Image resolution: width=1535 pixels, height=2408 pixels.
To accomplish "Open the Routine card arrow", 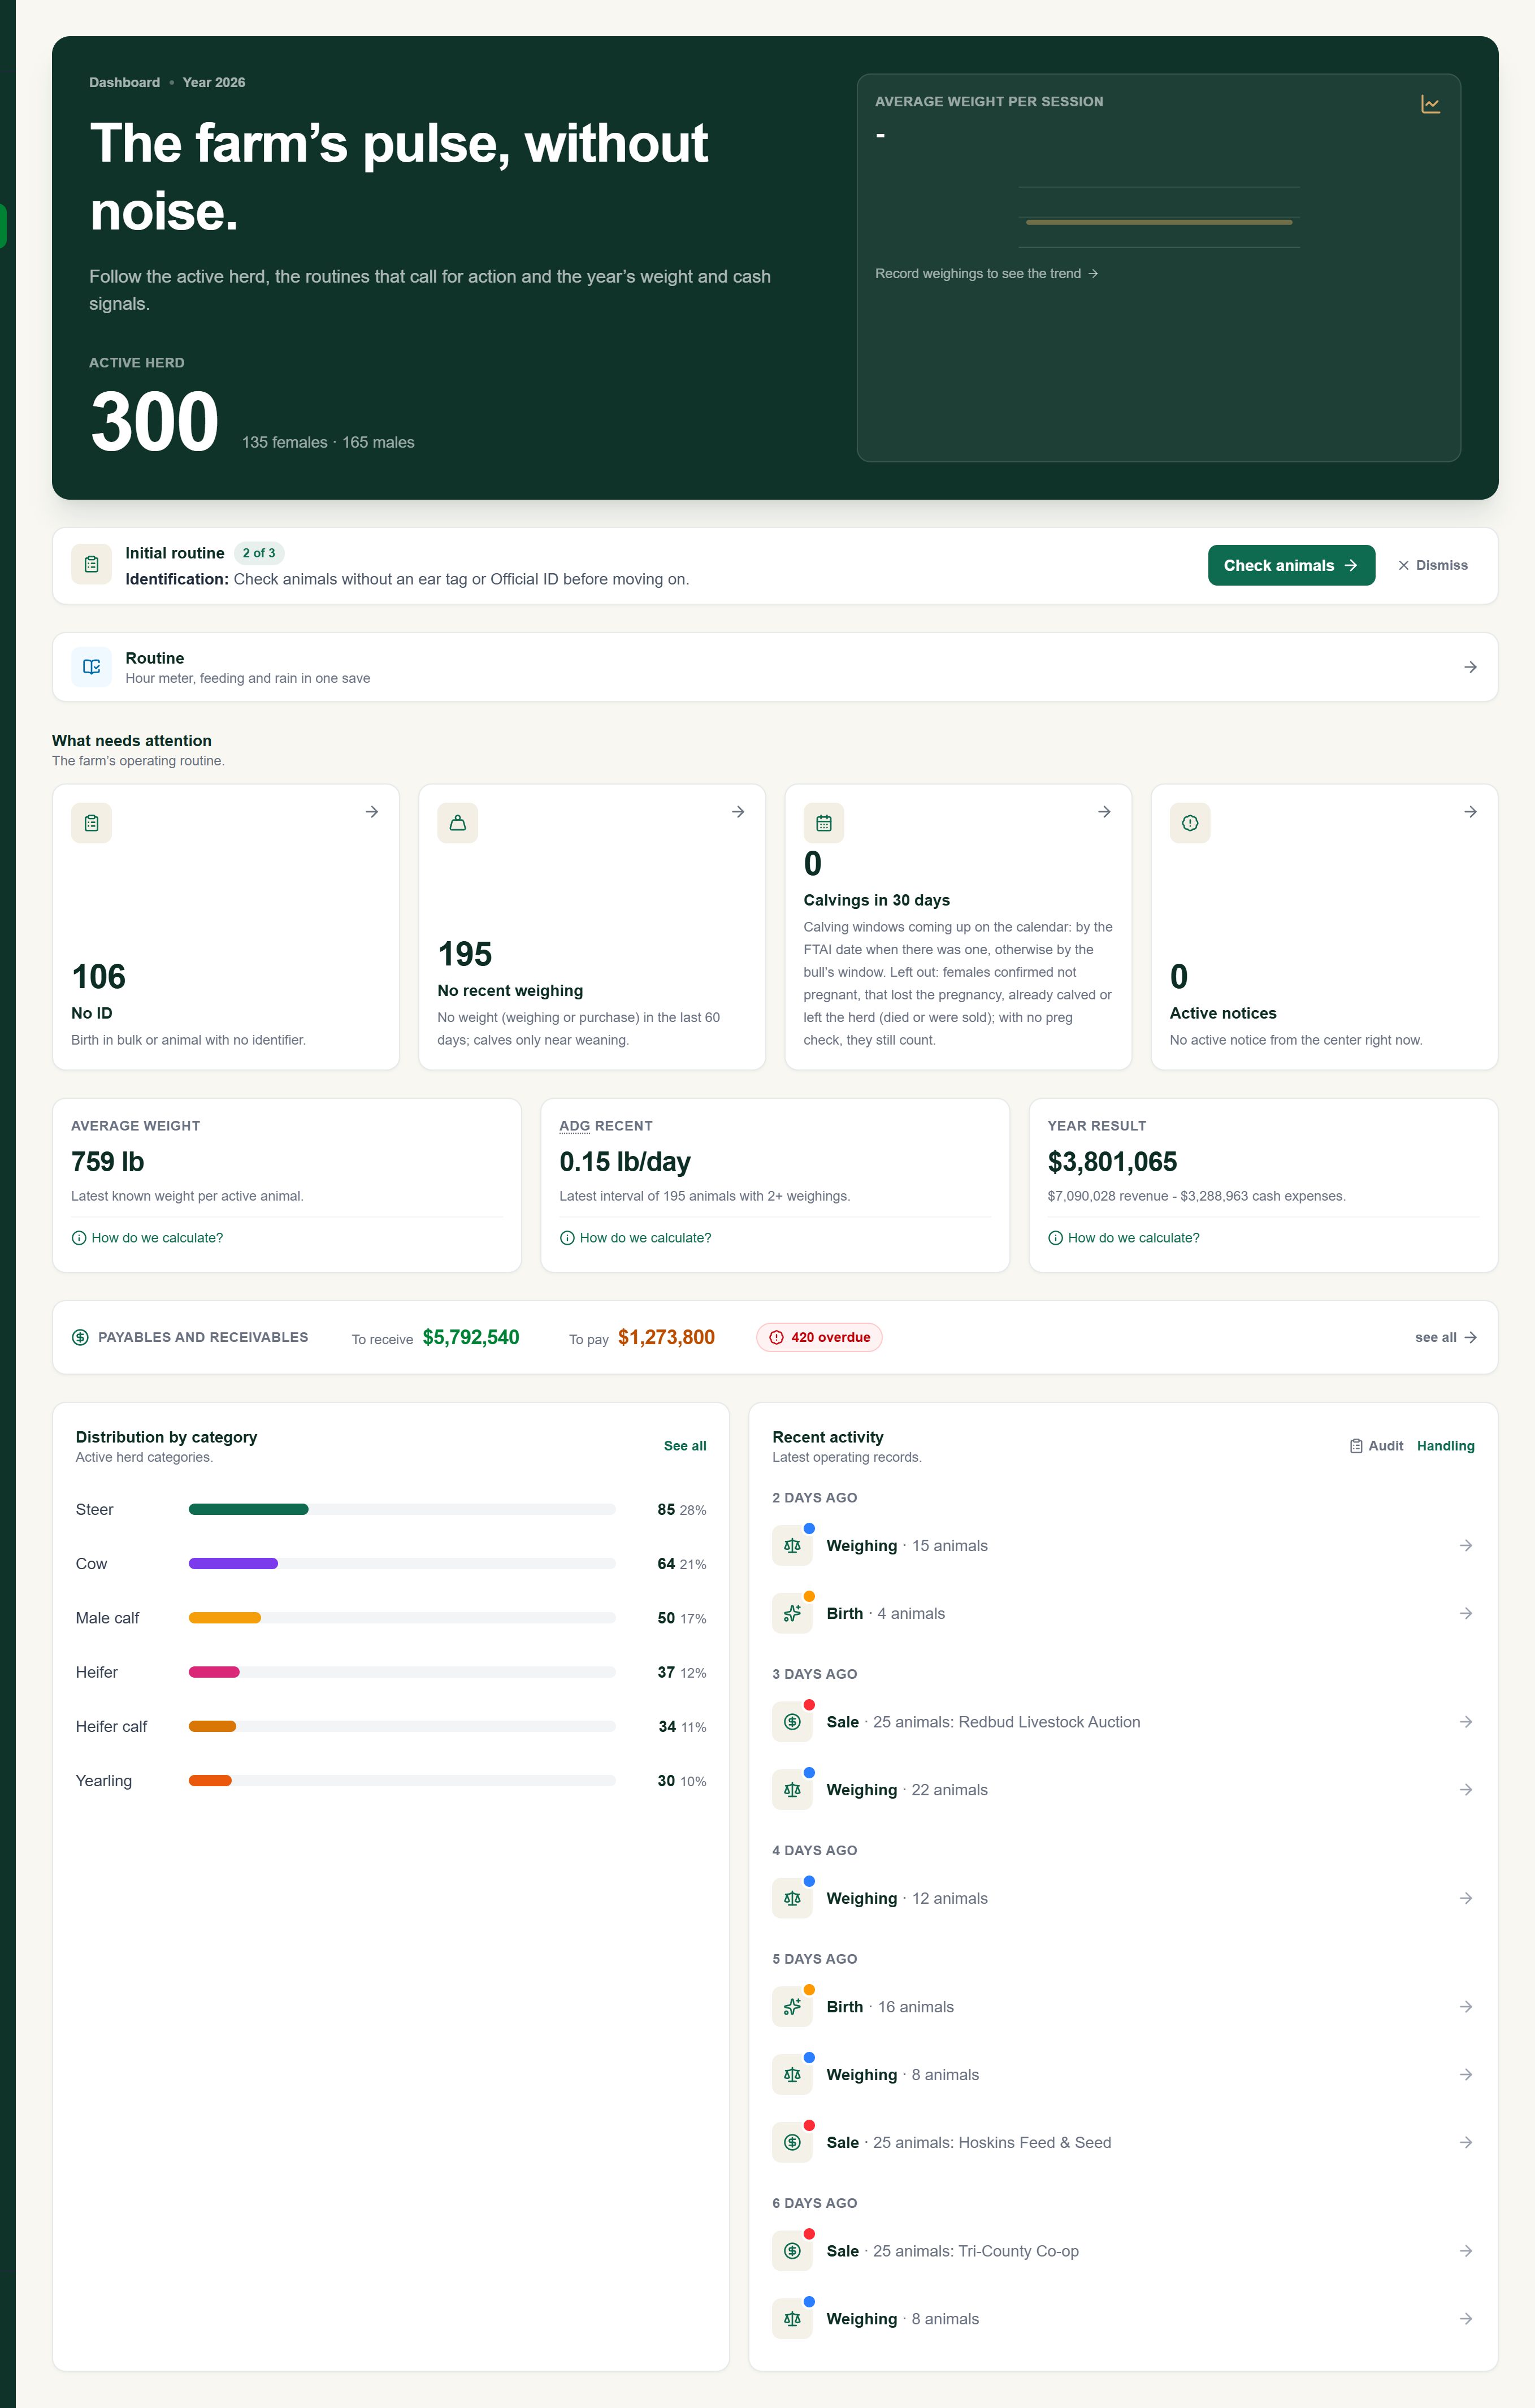I will click(x=1470, y=667).
